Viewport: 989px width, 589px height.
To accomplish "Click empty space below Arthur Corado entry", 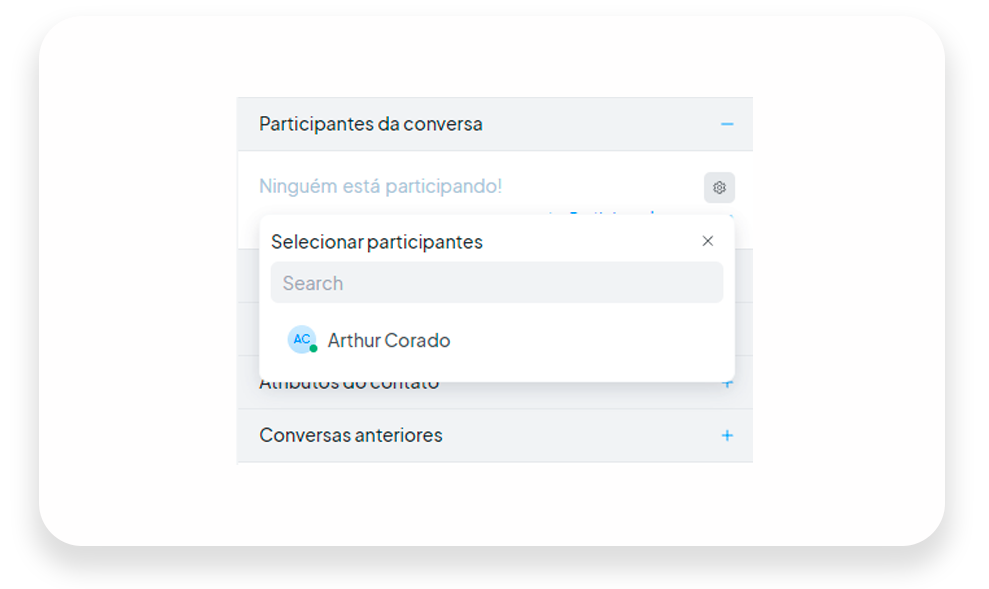I will pyautogui.click(x=497, y=370).
